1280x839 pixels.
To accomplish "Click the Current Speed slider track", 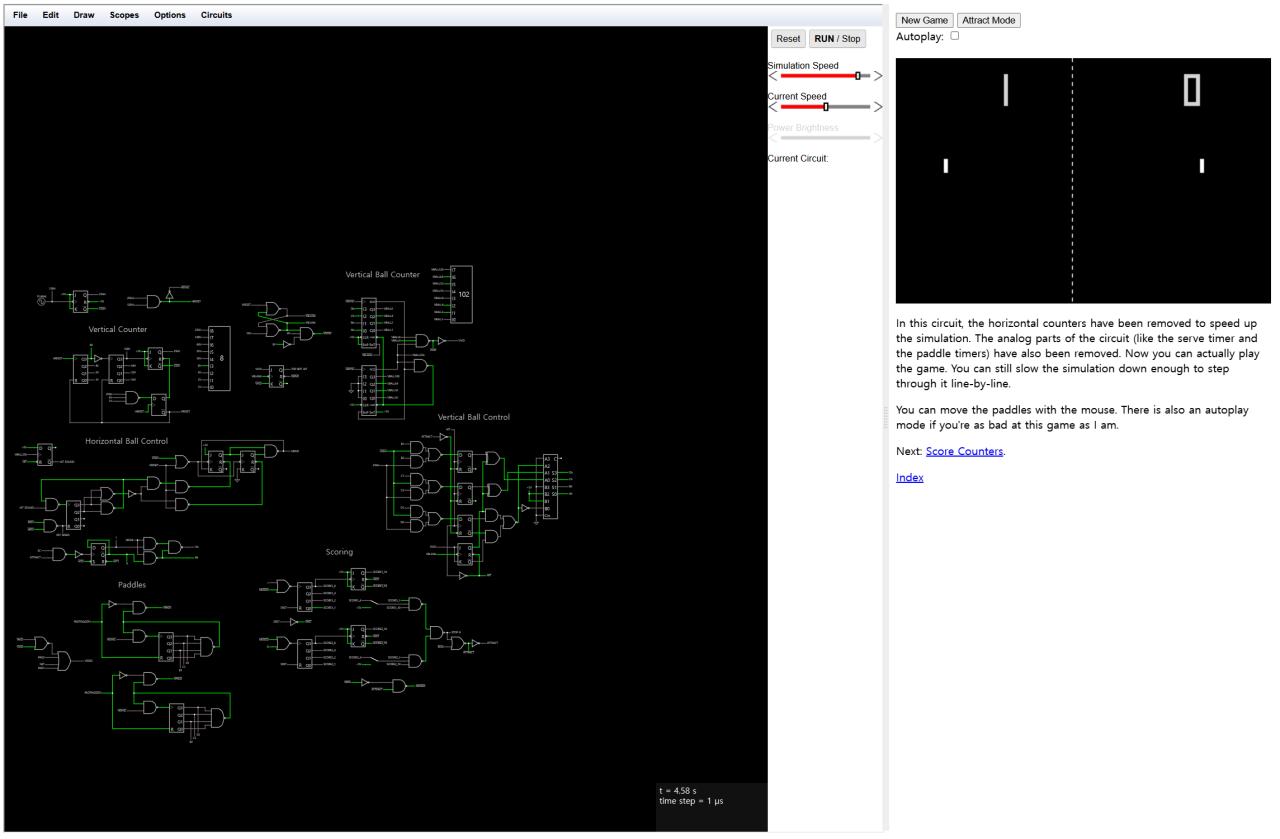I will point(825,106).
